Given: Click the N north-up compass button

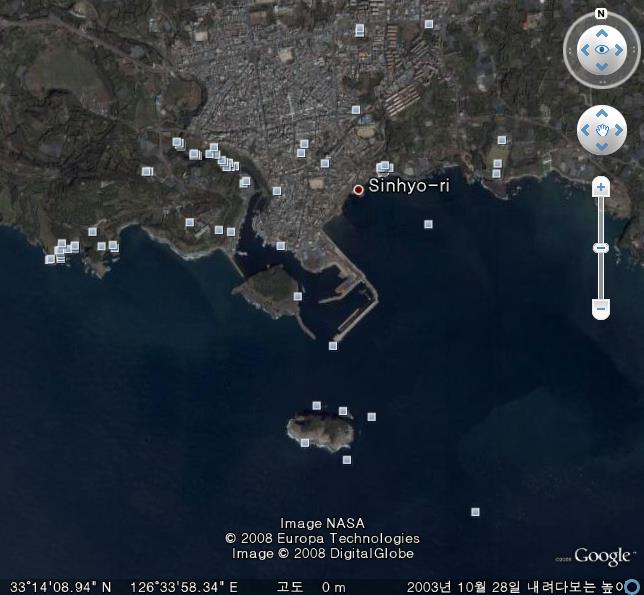Looking at the screenshot, I should (601, 14).
